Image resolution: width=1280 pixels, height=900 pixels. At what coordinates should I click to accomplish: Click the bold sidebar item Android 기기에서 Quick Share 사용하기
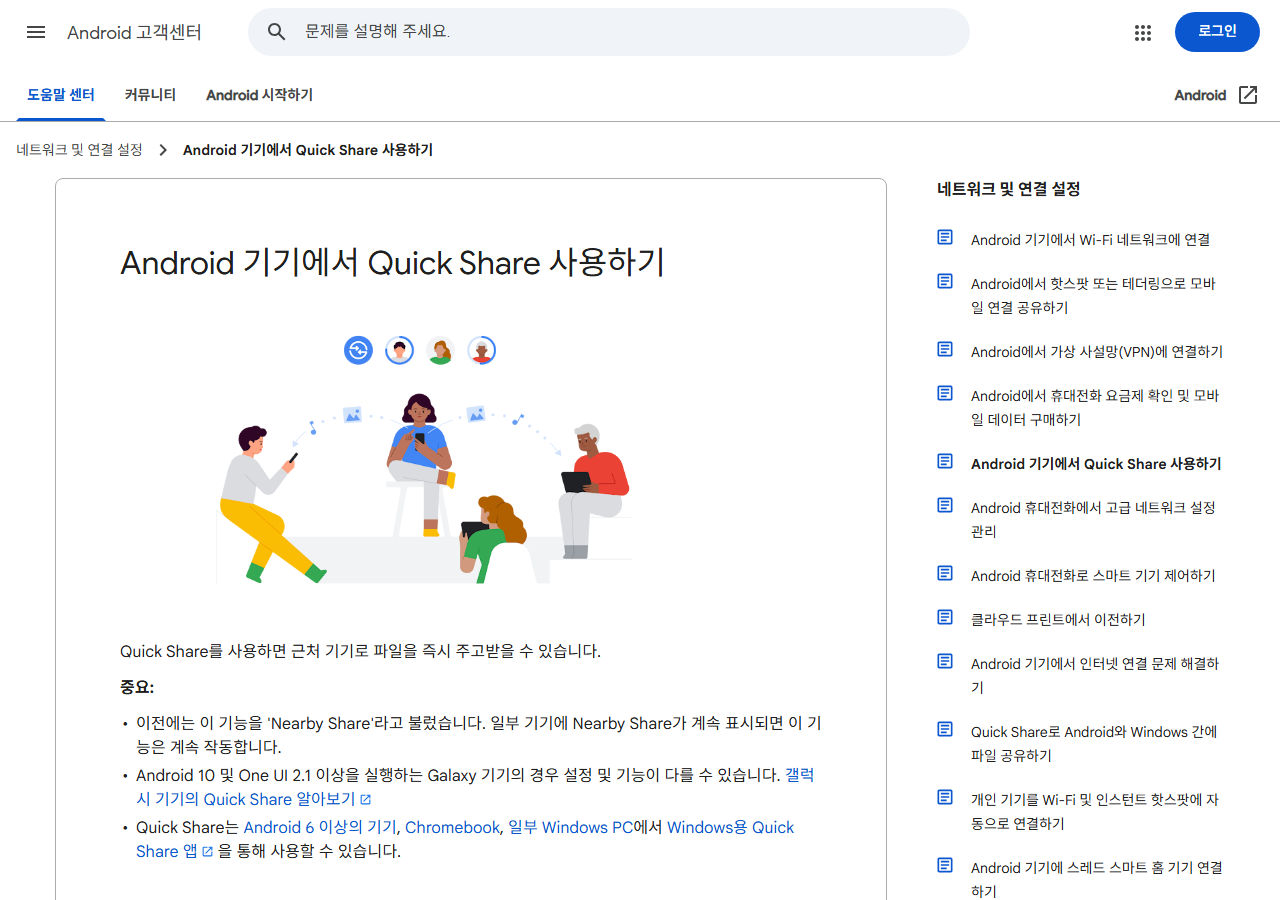click(1096, 463)
